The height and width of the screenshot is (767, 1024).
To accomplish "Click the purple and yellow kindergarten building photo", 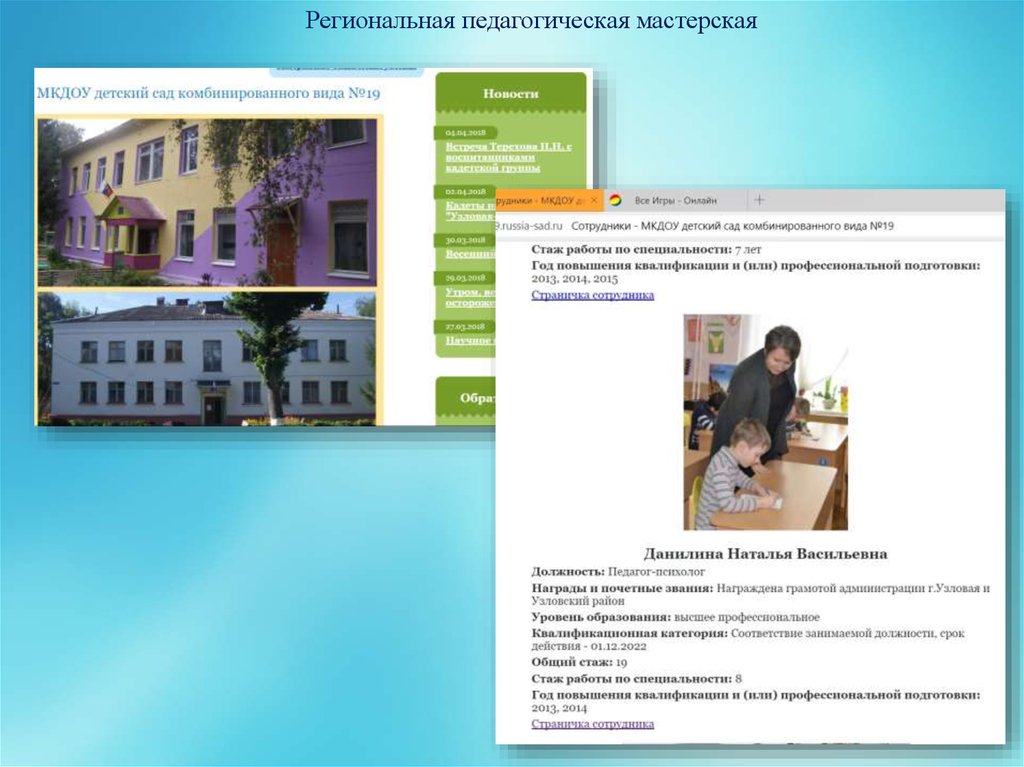I will [207, 202].
